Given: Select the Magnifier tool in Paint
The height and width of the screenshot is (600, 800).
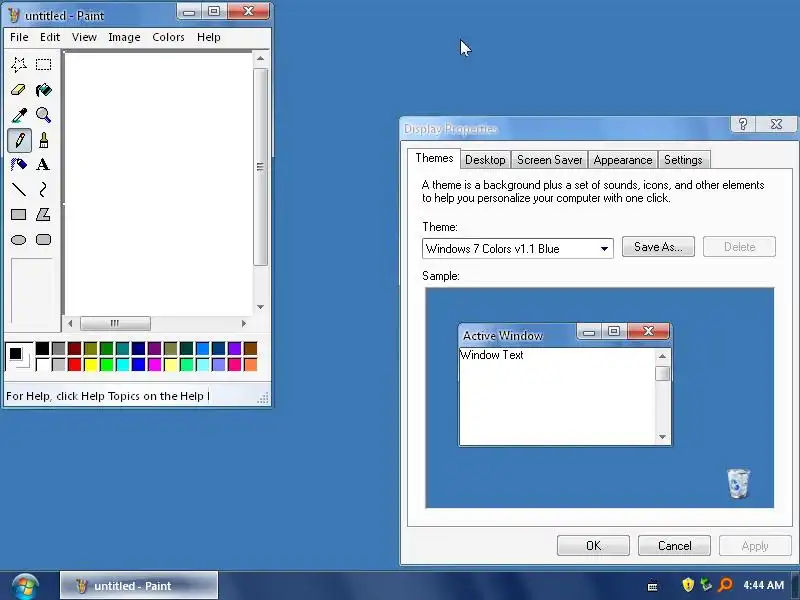Looking at the screenshot, I should [x=43, y=115].
